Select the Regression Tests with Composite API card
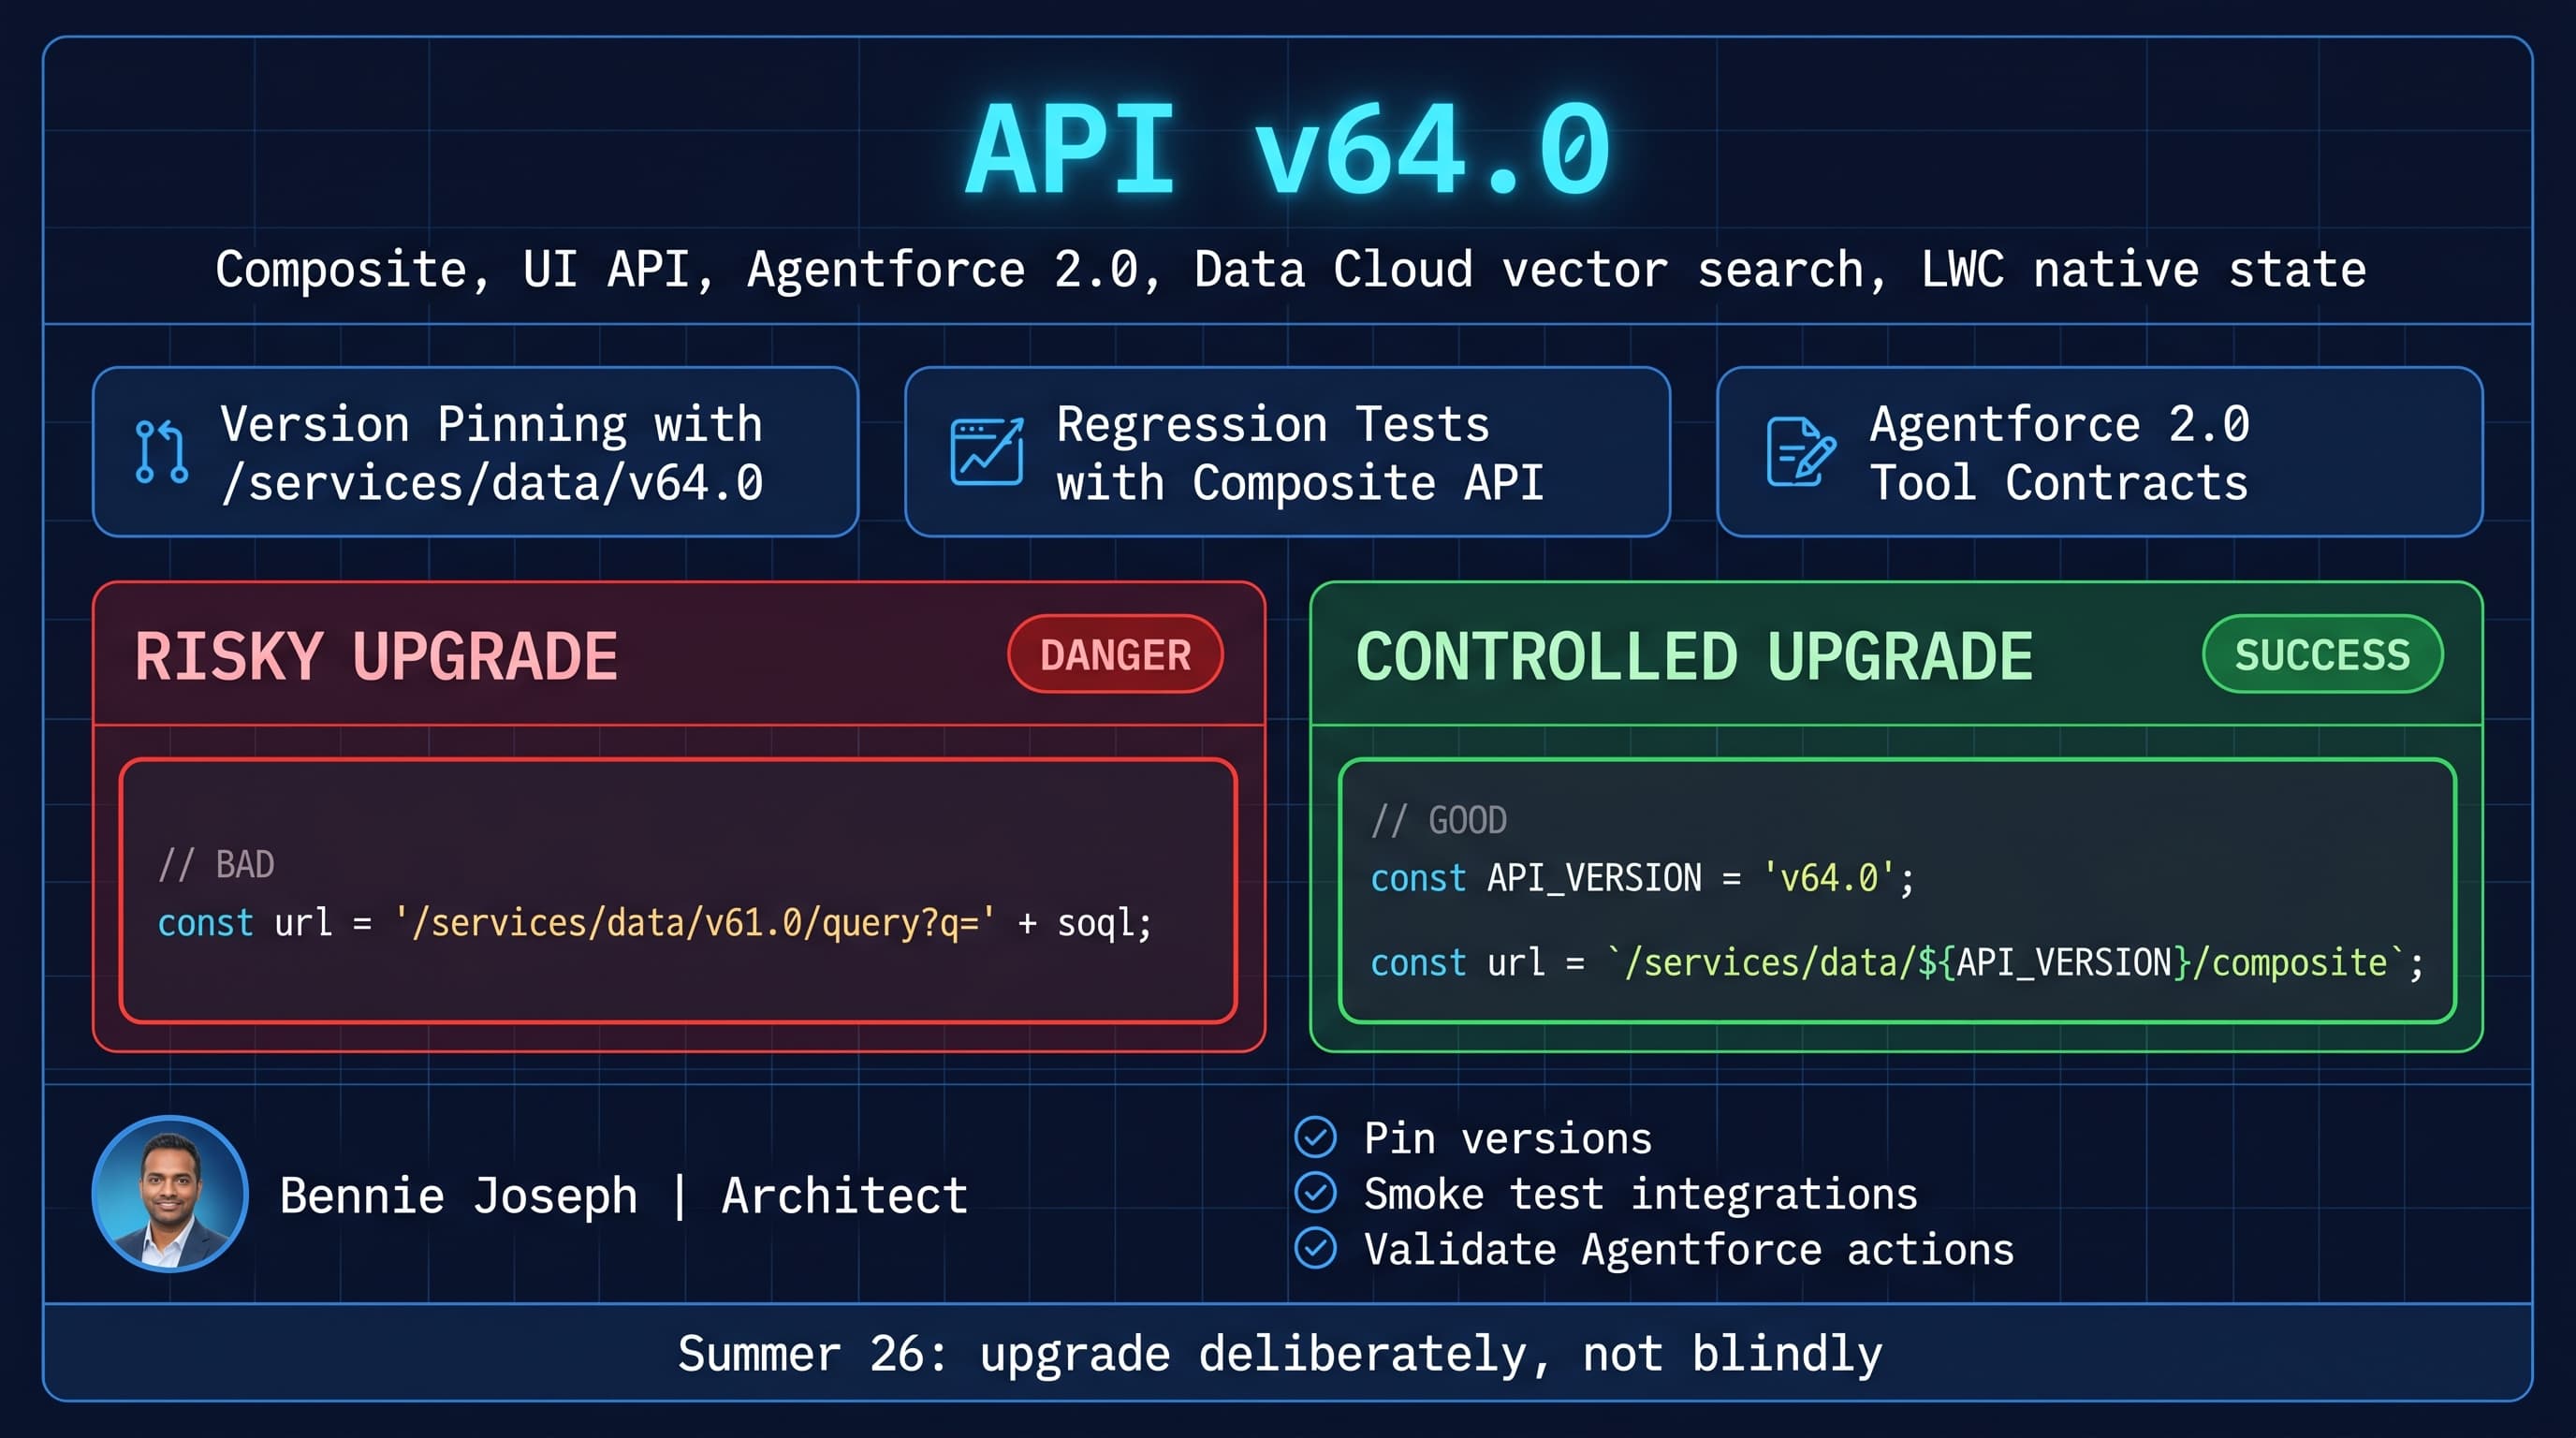 coord(1287,452)
